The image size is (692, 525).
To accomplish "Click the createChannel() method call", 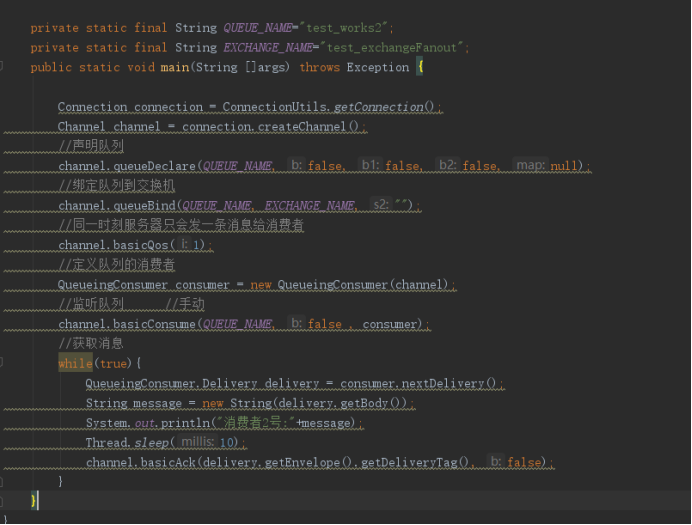I will pyautogui.click(x=308, y=127).
